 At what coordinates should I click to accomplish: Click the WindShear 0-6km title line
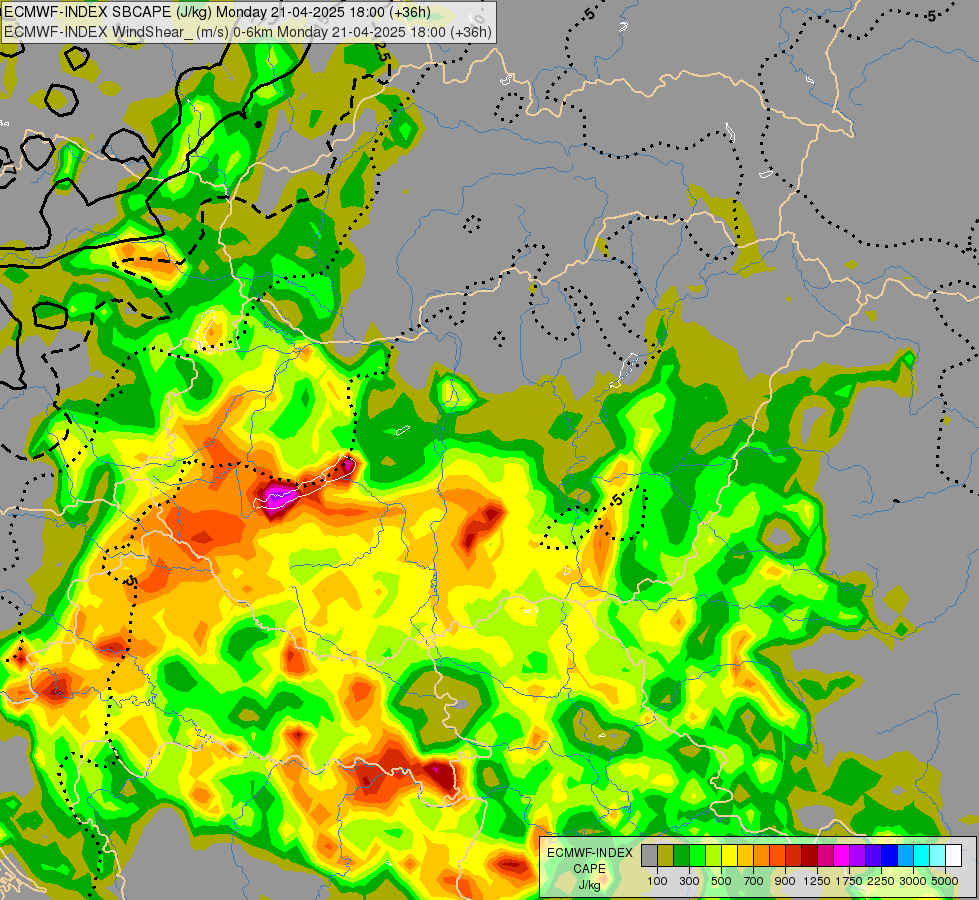click(x=248, y=32)
